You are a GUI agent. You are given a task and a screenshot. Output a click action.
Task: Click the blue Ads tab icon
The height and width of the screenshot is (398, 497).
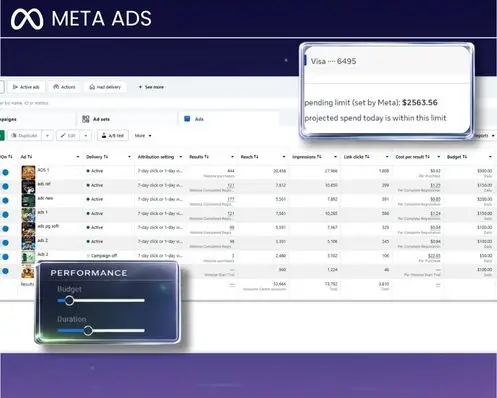pyautogui.click(x=187, y=119)
